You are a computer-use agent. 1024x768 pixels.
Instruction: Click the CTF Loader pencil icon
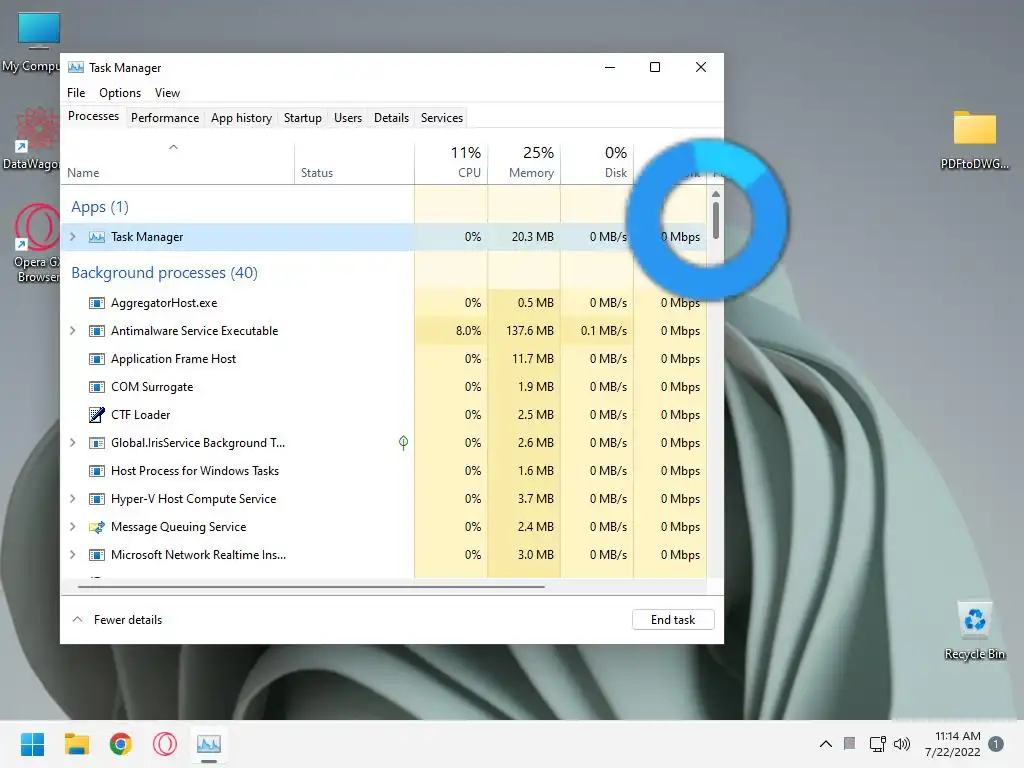(97, 415)
